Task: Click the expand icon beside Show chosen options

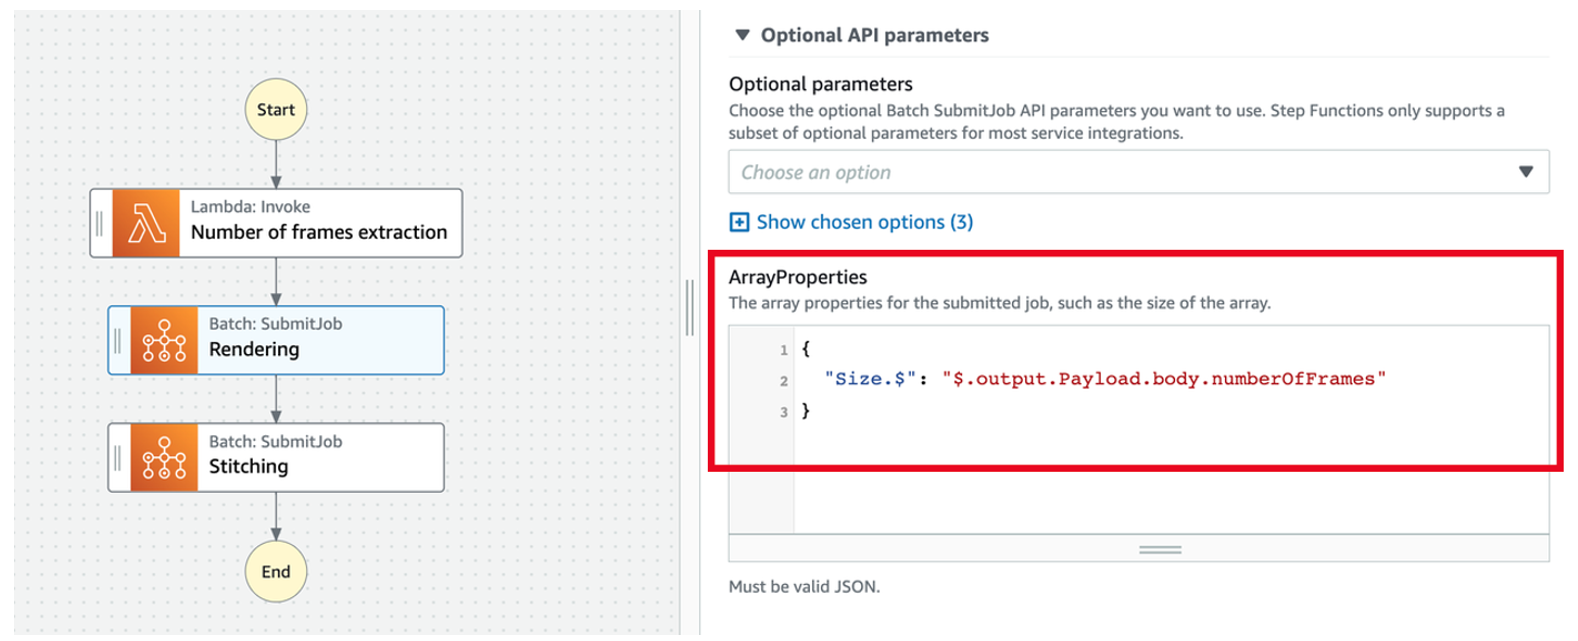Action: (x=739, y=221)
